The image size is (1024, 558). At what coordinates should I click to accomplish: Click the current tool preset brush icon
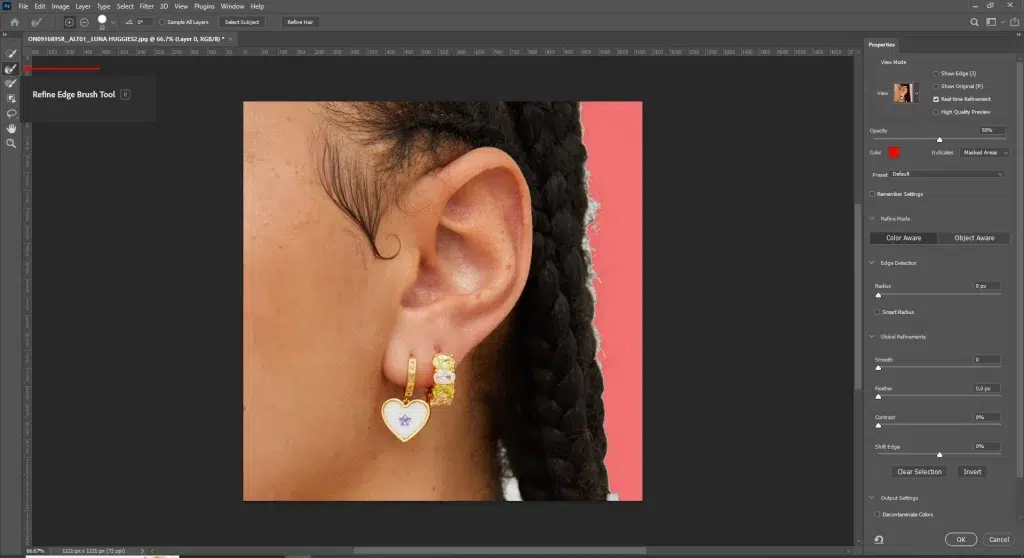[37, 22]
